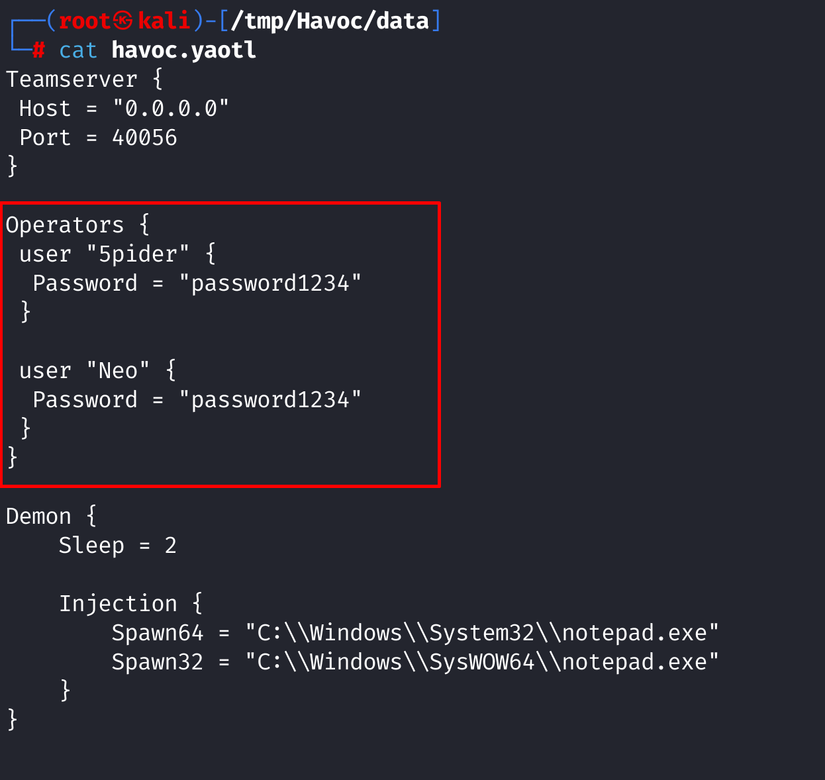
Task: Click the Demon block header
Action: (38, 517)
